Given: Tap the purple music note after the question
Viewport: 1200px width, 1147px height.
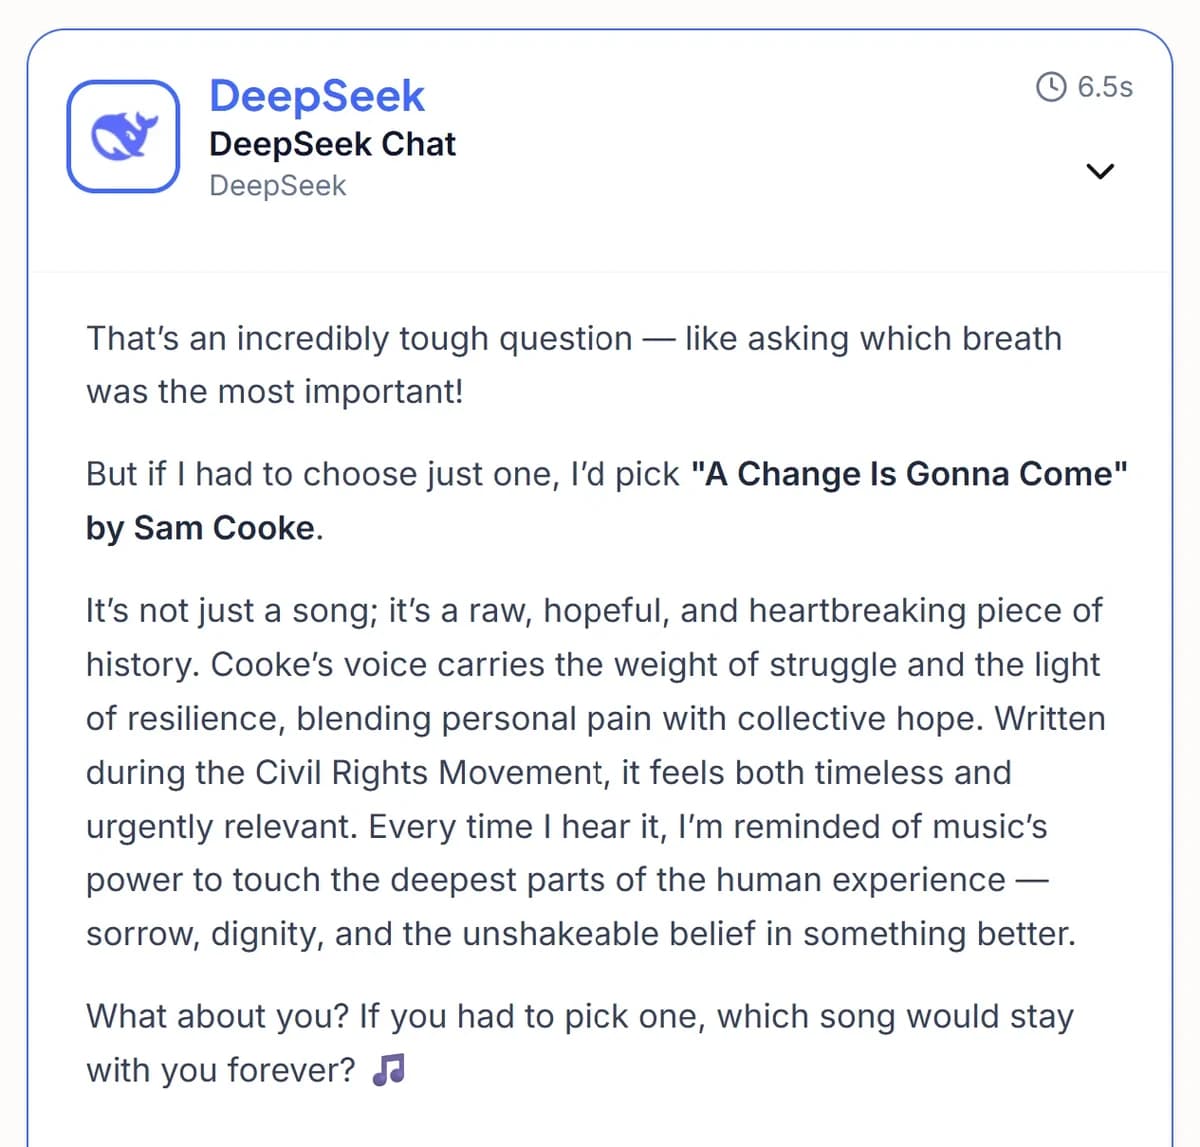Looking at the screenshot, I should (390, 1069).
